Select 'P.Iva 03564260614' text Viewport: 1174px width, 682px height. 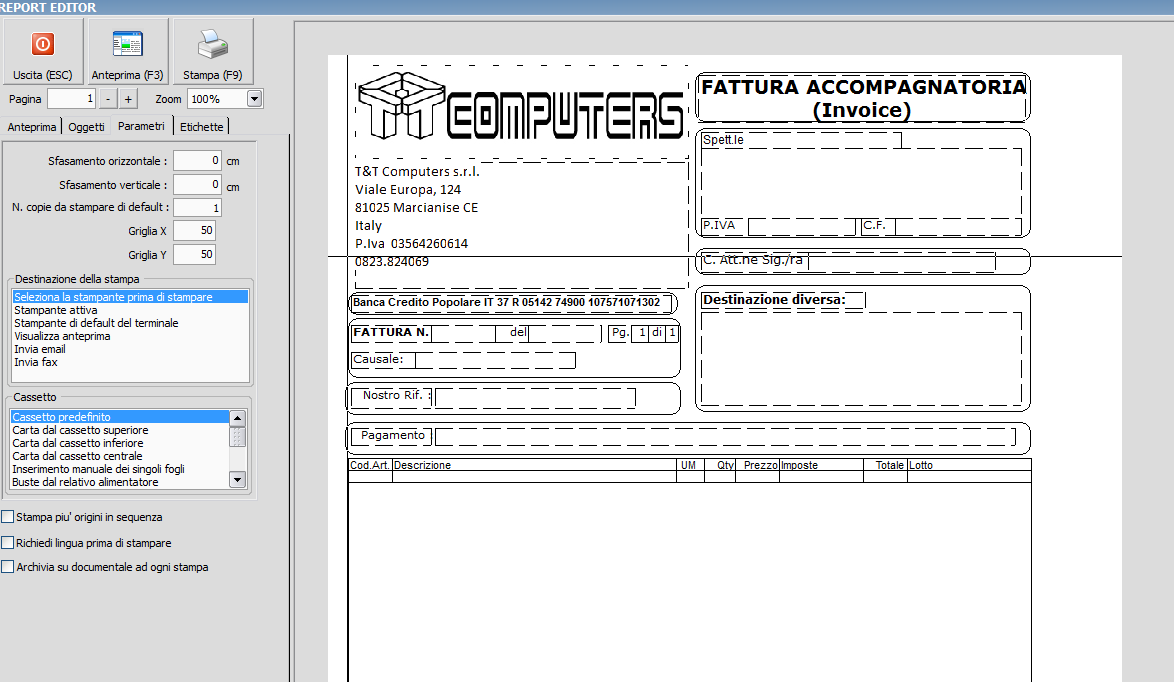point(411,243)
